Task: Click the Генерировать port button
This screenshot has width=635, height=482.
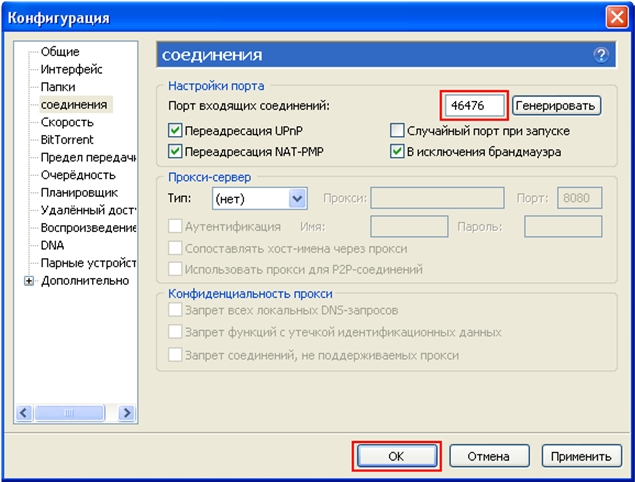Action: pyautogui.click(x=555, y=105)
